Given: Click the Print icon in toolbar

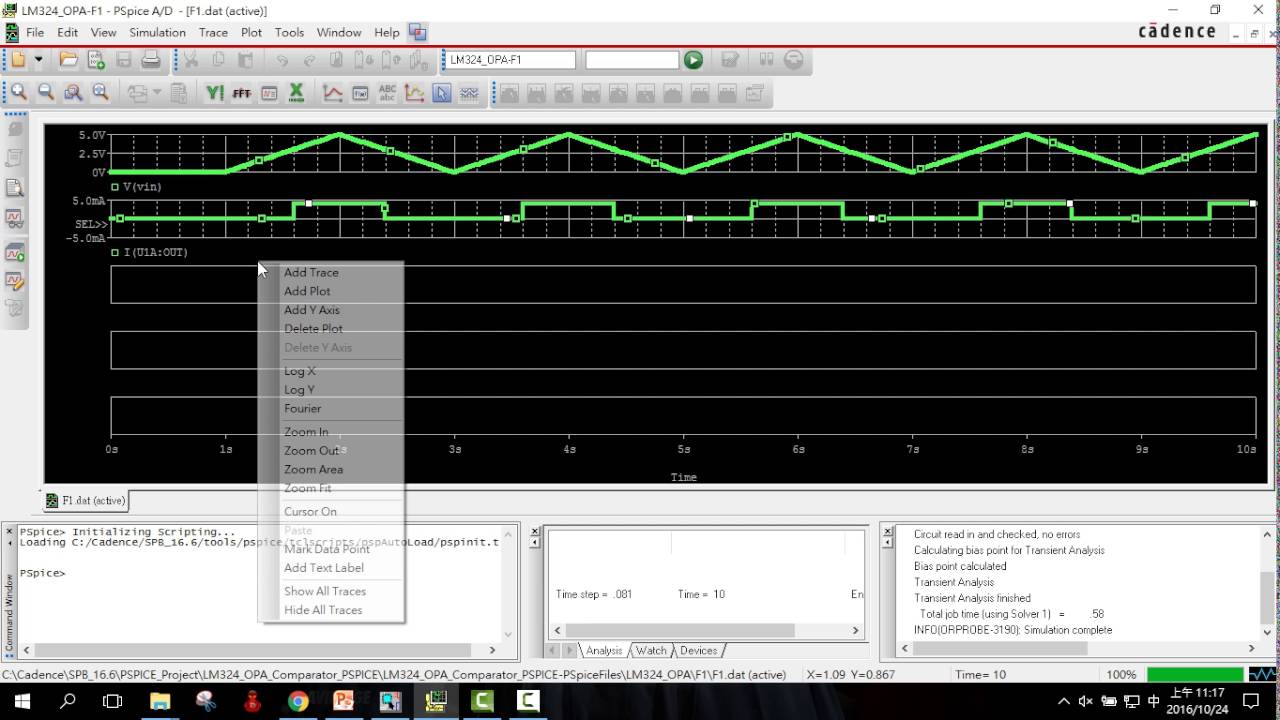Looking at the screenshot, I should [151, 60].
